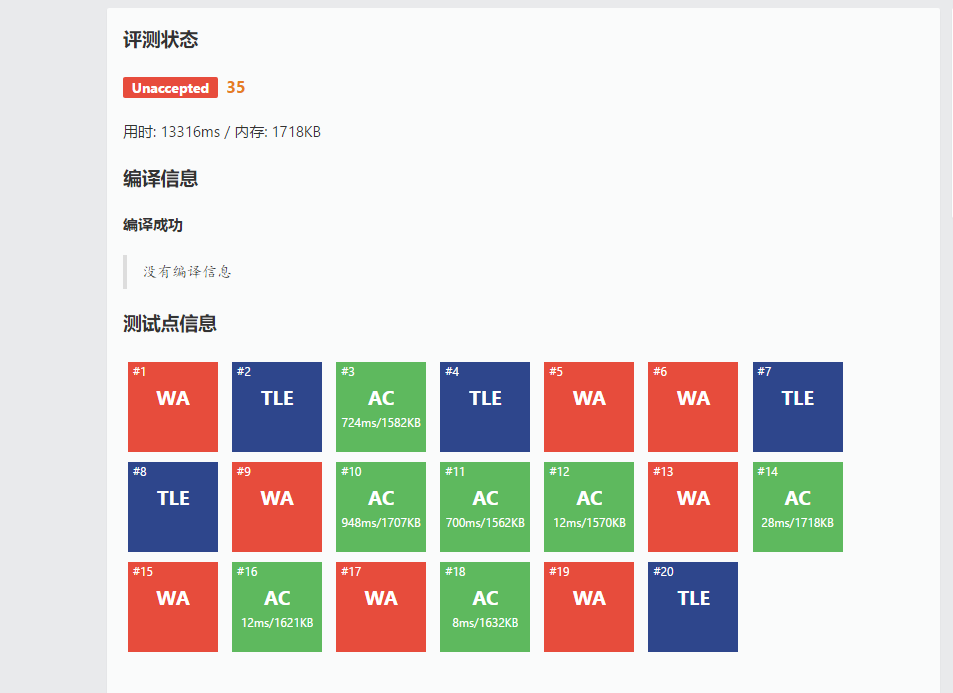Viewport: 953px width, 693px height.
Task: Open test point #17 WA tile
Action: tap(381, 607)
